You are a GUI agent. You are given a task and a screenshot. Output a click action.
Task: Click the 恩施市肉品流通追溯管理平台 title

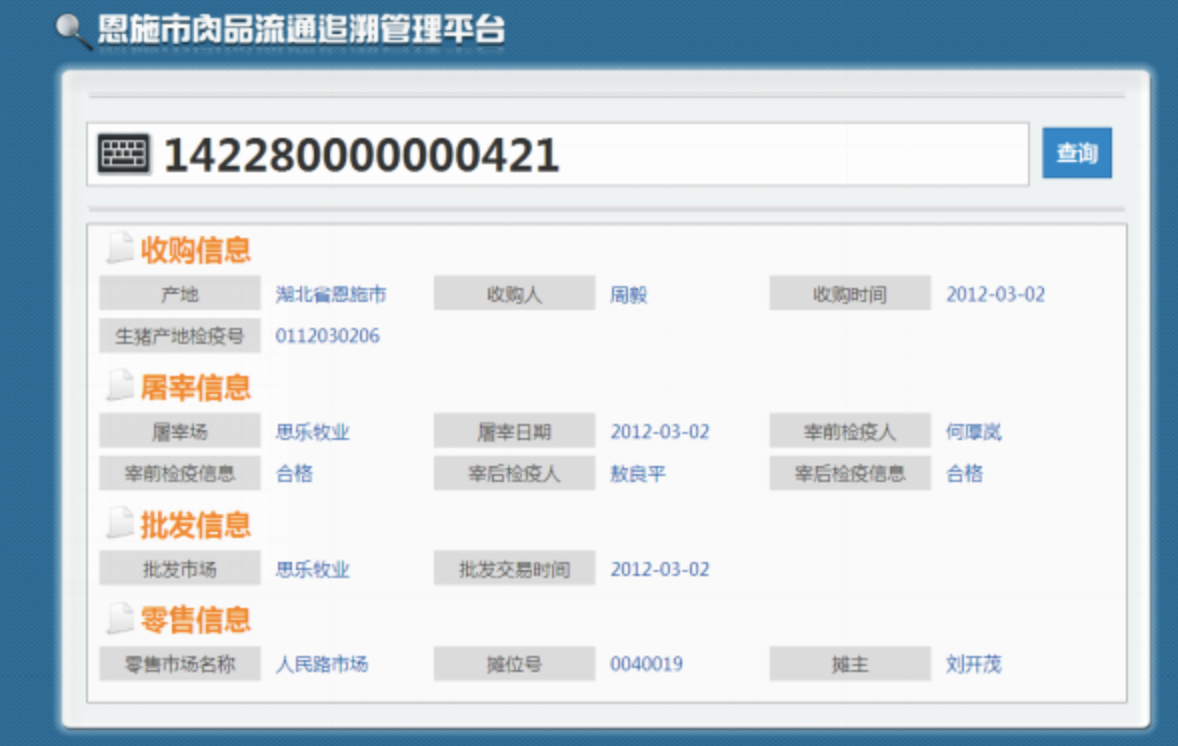[x=300, y=30]
